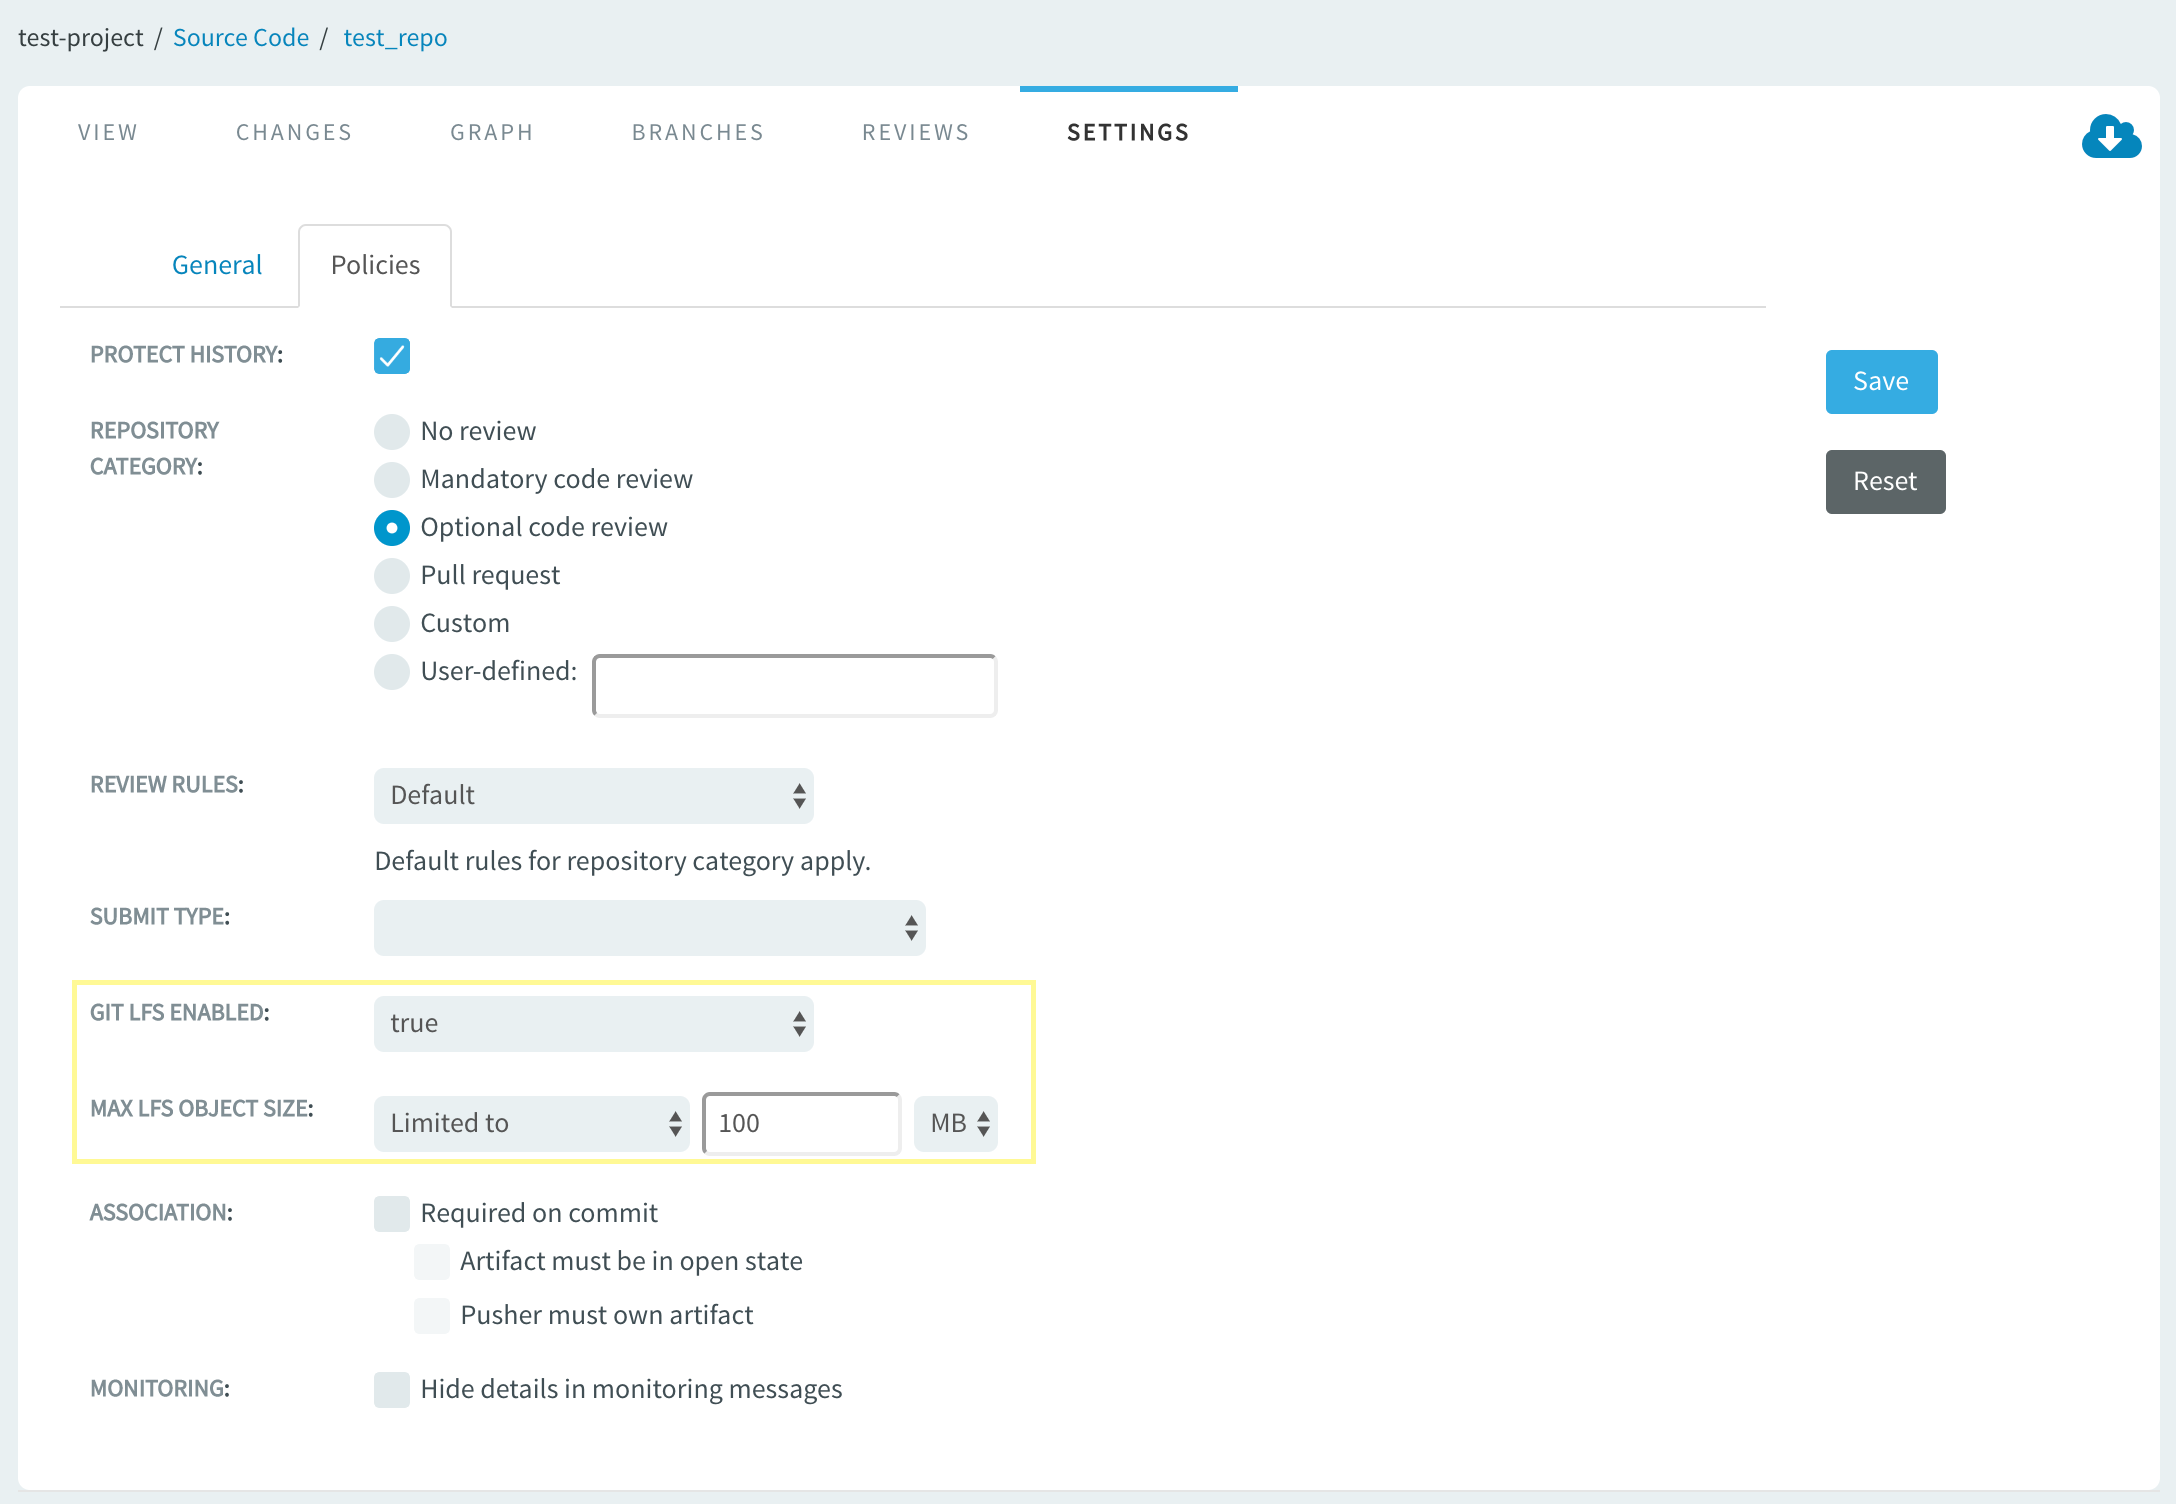
Task: Select the User-defined radio button
Action: (392, 672)
